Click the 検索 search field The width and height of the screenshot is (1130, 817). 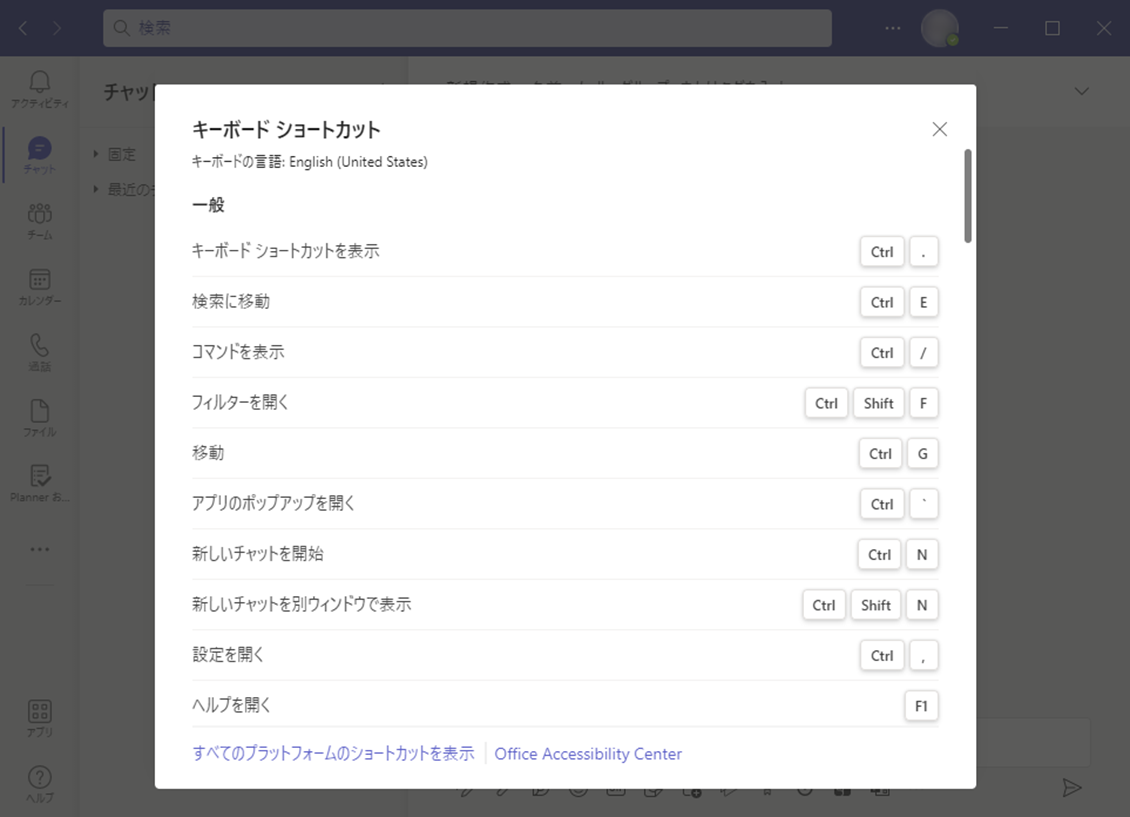tap(467, 28)
